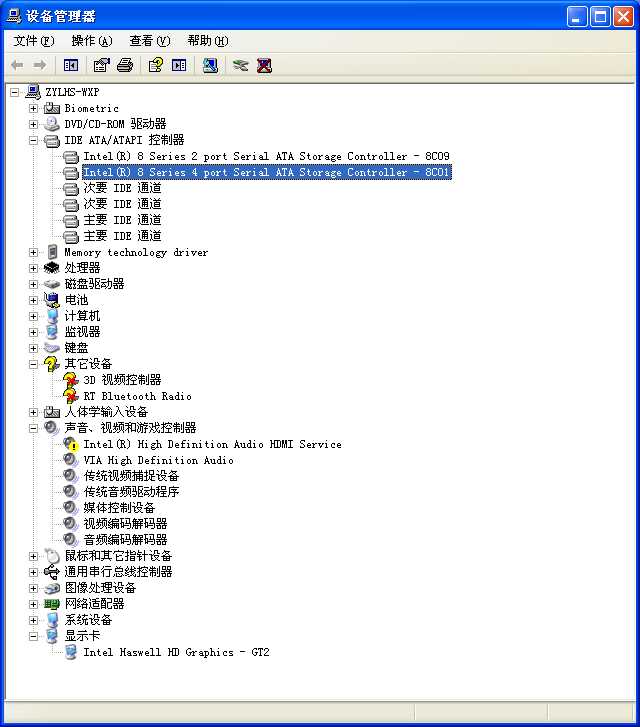The height and width of the screenshot is (727, 640).
Task: Select 传统音频驱动程序 entry
Action: click(x=131, y=492)
